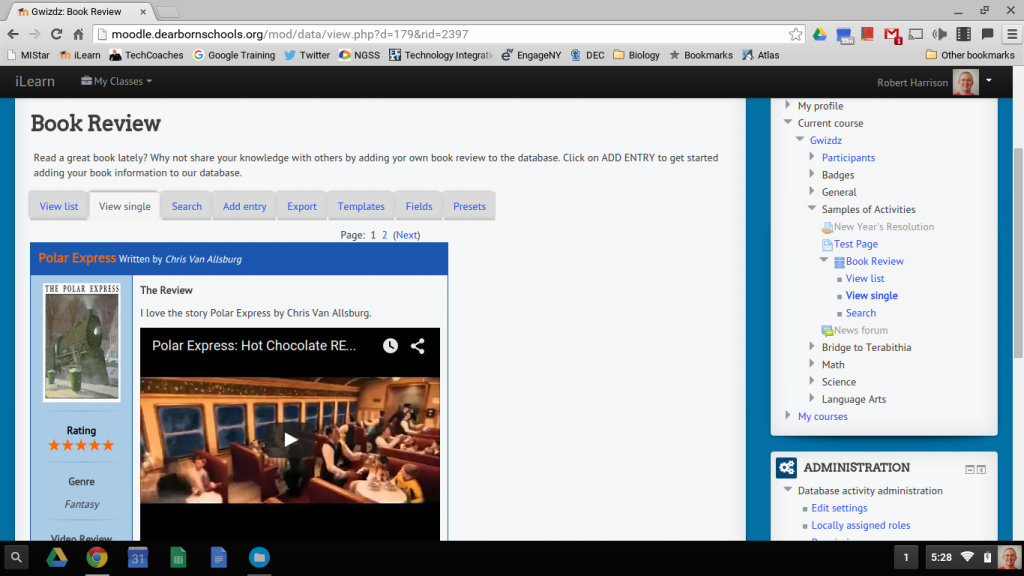Bookmark this page with the star icon
Screen dimensions: 1024x576
[795, 34]
